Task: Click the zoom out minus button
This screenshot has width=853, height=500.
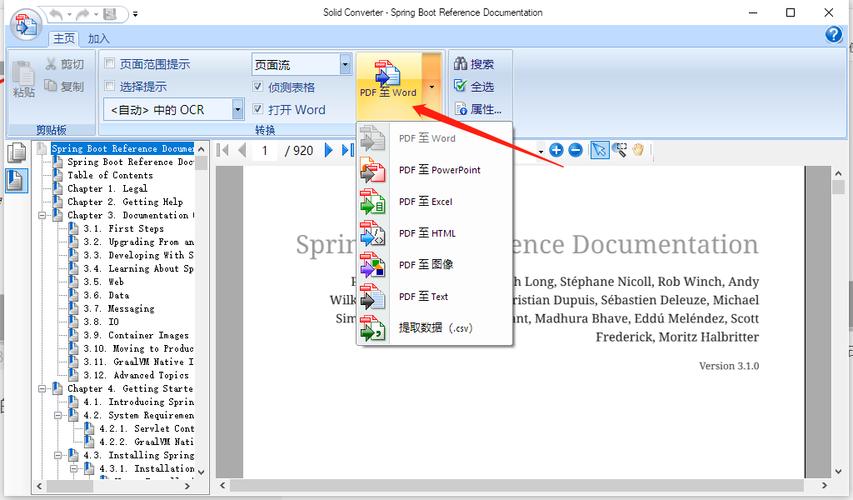Action: tap(576, 150)
